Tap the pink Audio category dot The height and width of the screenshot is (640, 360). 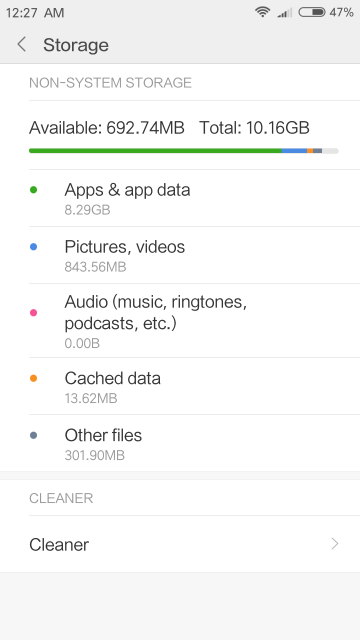pos(33,313)
